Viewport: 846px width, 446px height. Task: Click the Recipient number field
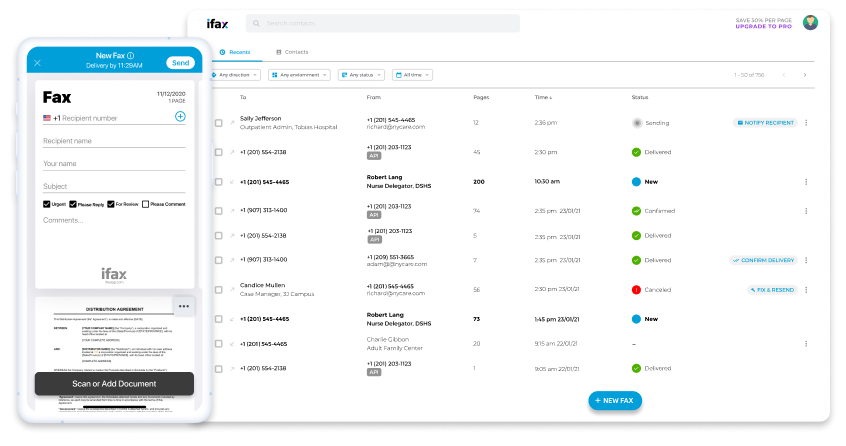(114, 118)
